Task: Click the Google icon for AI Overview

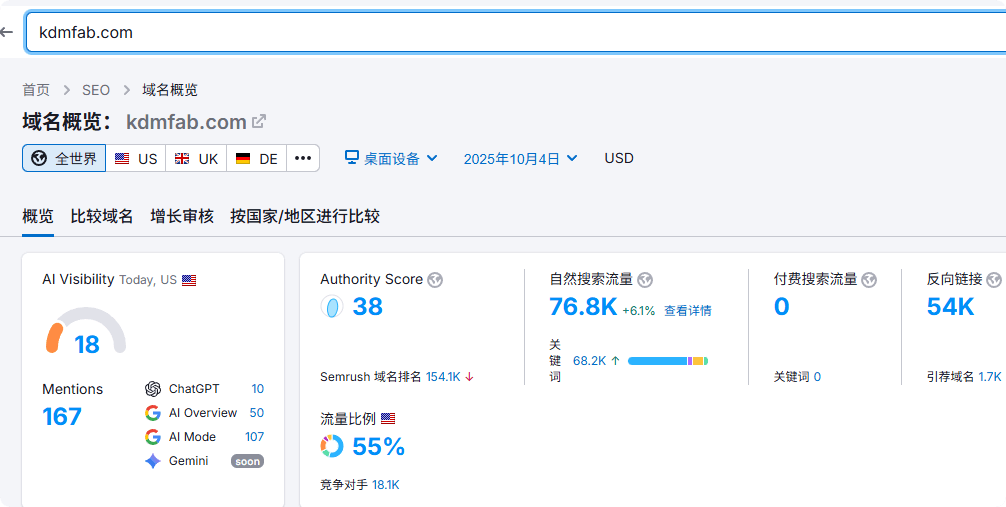Action: [x=153, y=413]
